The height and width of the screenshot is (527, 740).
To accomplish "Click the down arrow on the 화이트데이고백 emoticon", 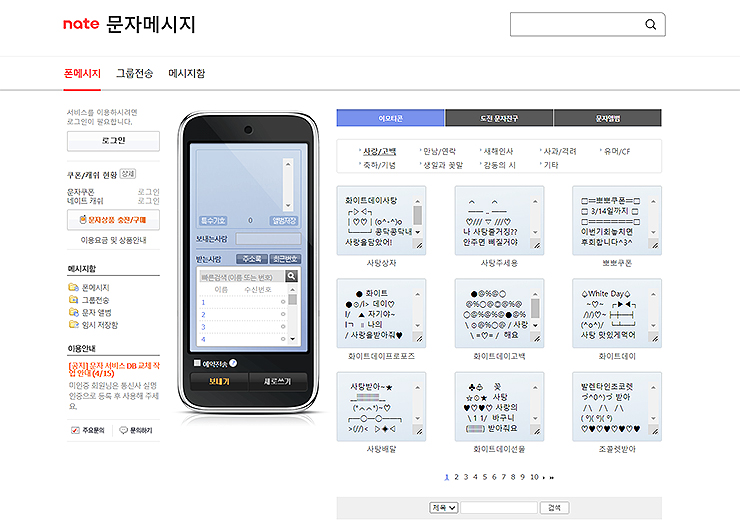I will coord(536,326).
